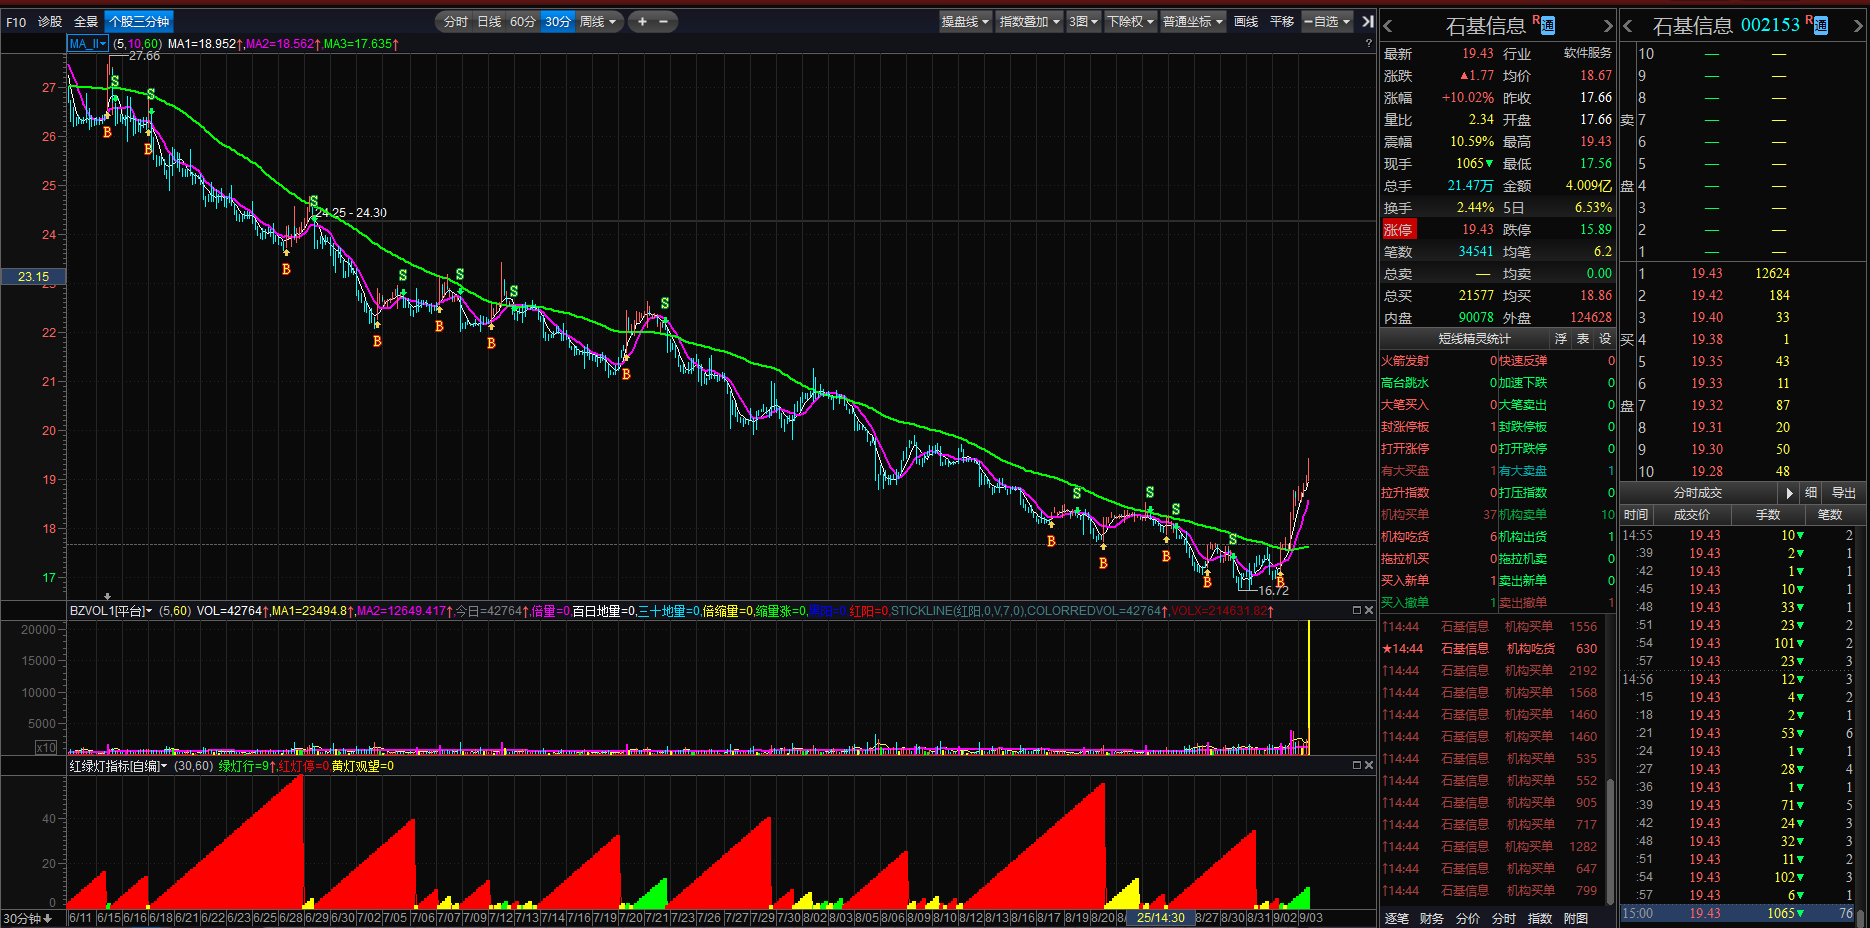Go to next stock in the 002153 panel

click(1859, 26)
